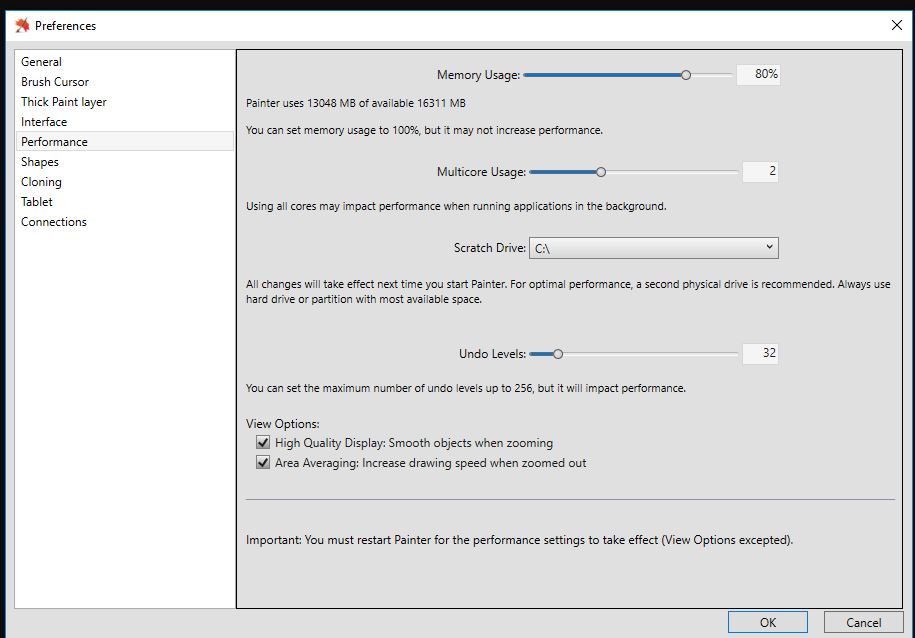Image resolution: width=915 pixels, height=638 pixels.
Task: Click the 'View Options:' label
Action: [x=282, y=424]
